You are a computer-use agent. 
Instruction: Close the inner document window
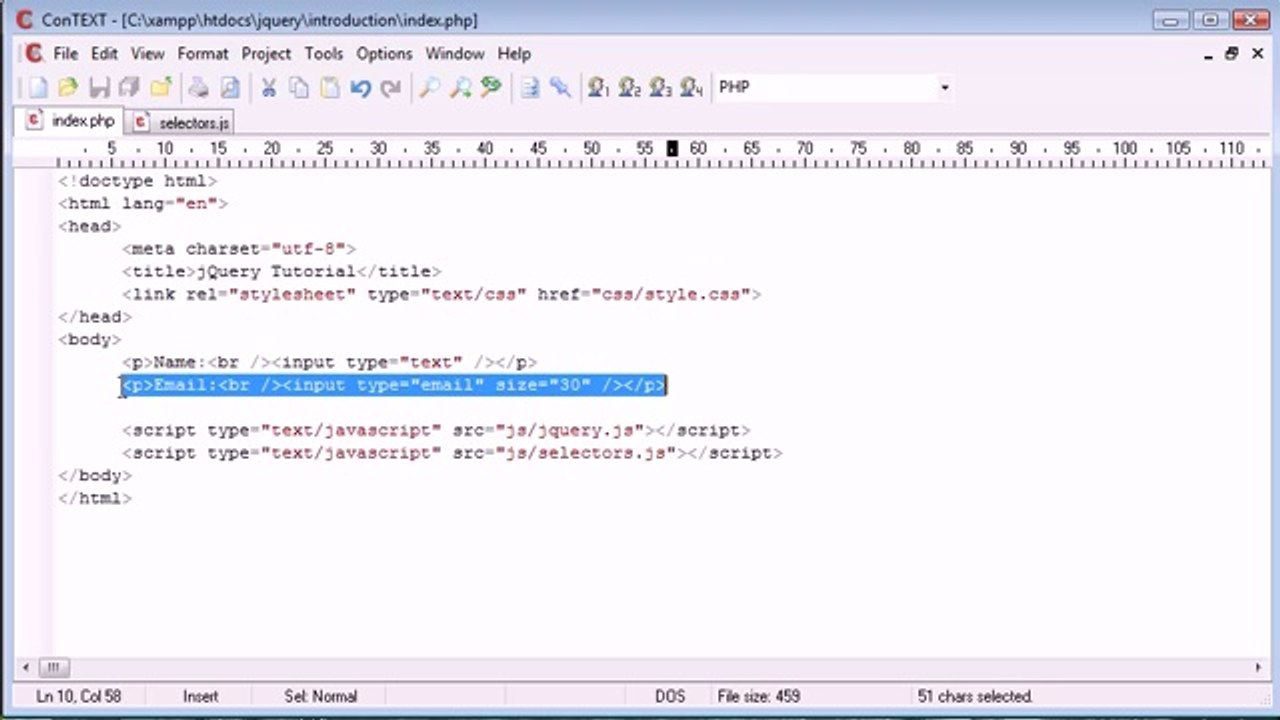[1257, 54]
